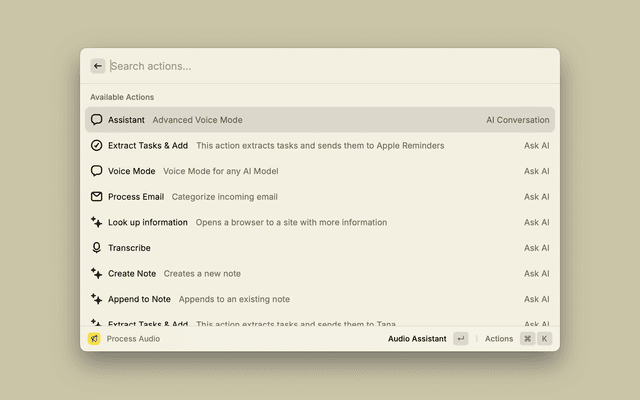Viewport: 640px width, 400px height.
Task: Click the Create Note sparkle icon
Action: (x=97, y=273)
